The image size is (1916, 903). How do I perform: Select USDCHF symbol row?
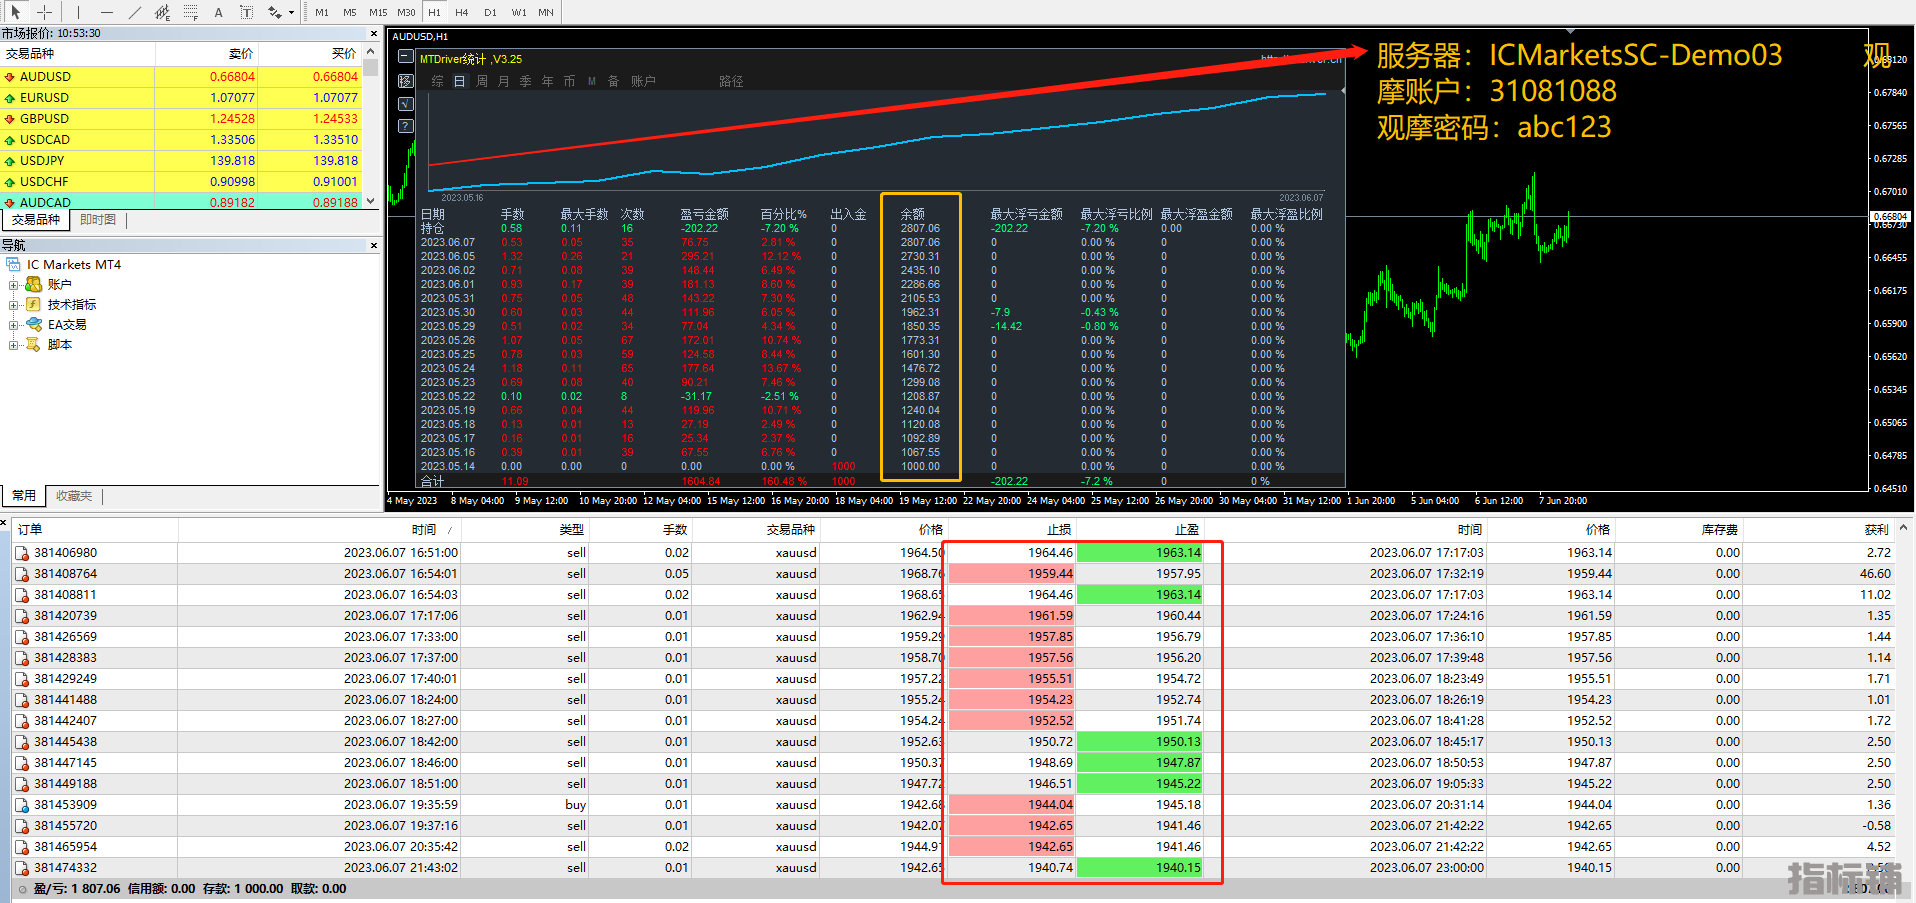(x=181, y=181)
